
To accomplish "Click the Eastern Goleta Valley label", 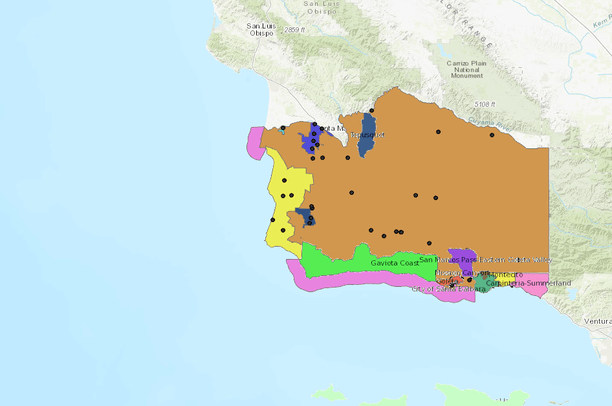I will click(x=515, y=260).
